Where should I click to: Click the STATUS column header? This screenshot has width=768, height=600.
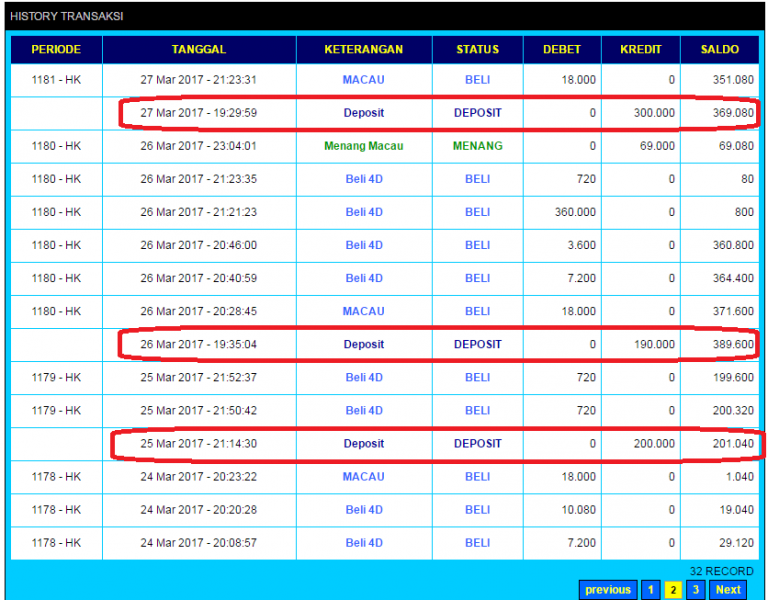click(x=477, y=49)
